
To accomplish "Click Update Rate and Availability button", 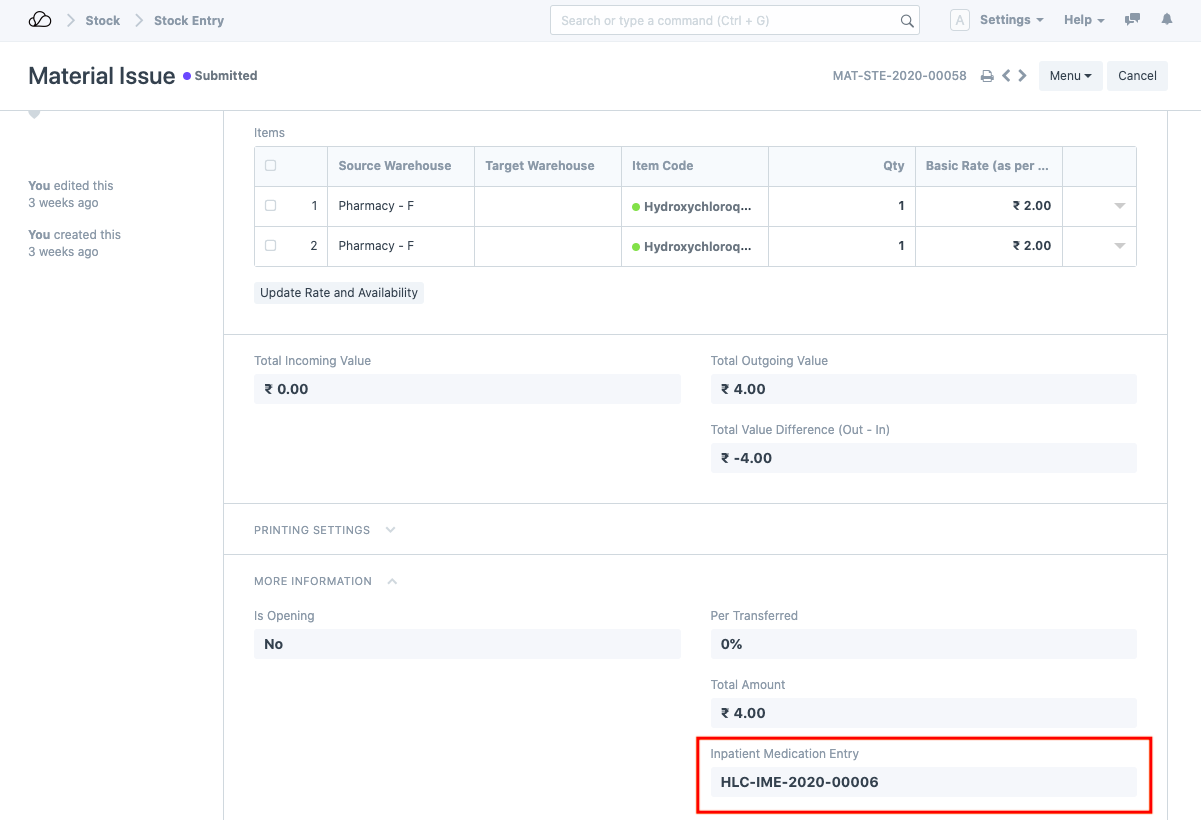I will [339, 293].
